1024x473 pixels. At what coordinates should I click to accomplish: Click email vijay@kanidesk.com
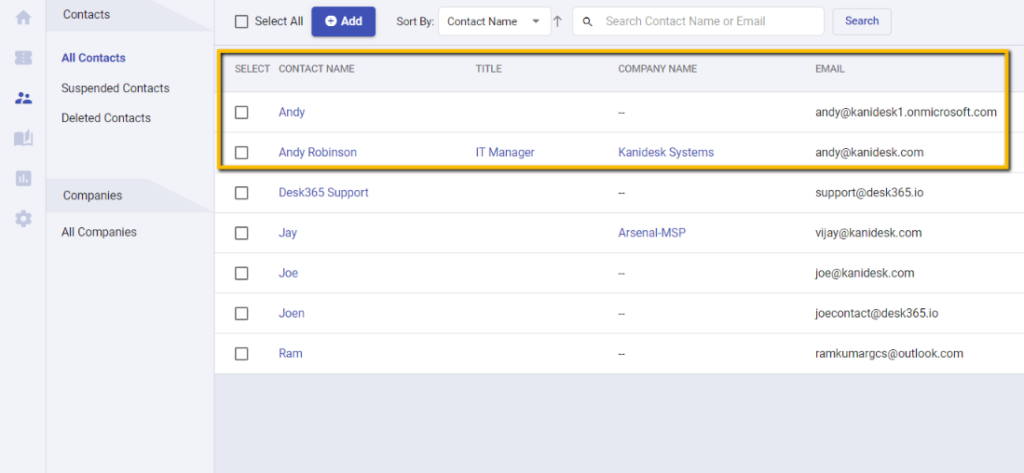point(869,233)
